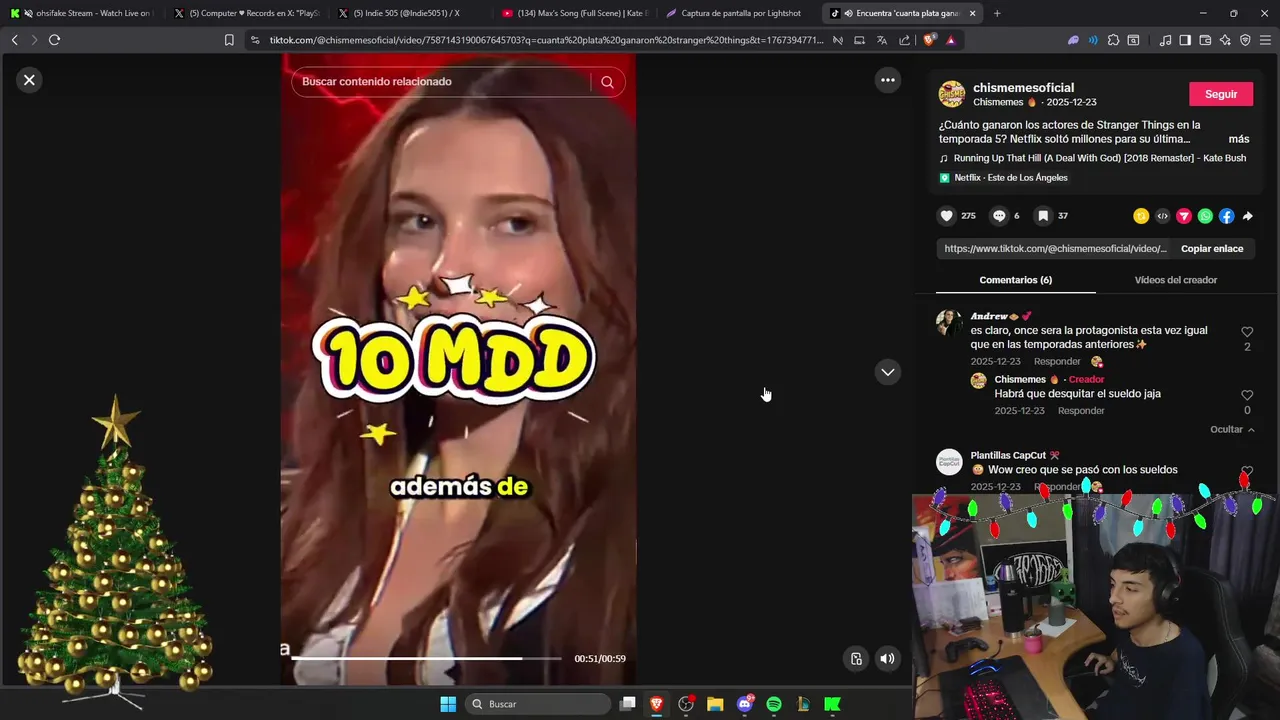This screenshot has height=720, width=1280.
Task: Switch to 'Computer Records en X' tab
Action: (246, 13)
